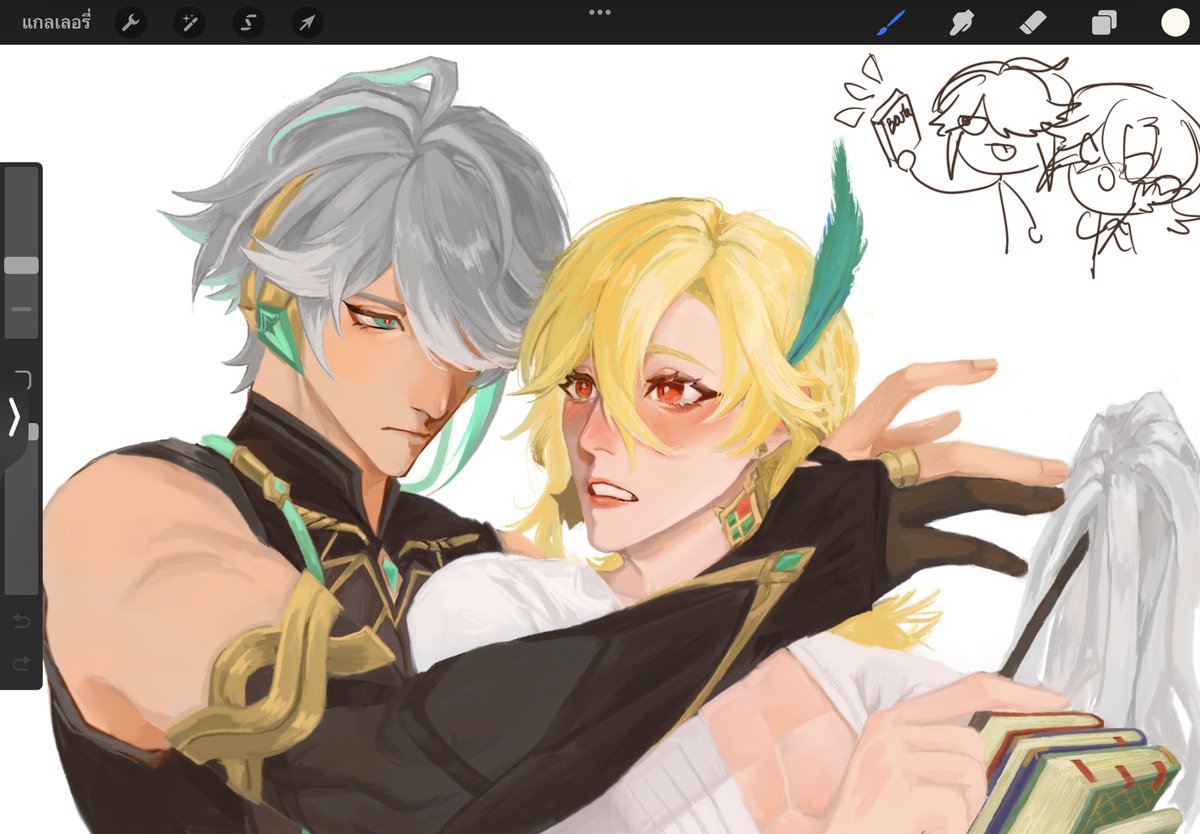Click the brush opacity slider handle
Viewport: 1200px width, 834px height.
pyautogui.click(x=33, y=431)
